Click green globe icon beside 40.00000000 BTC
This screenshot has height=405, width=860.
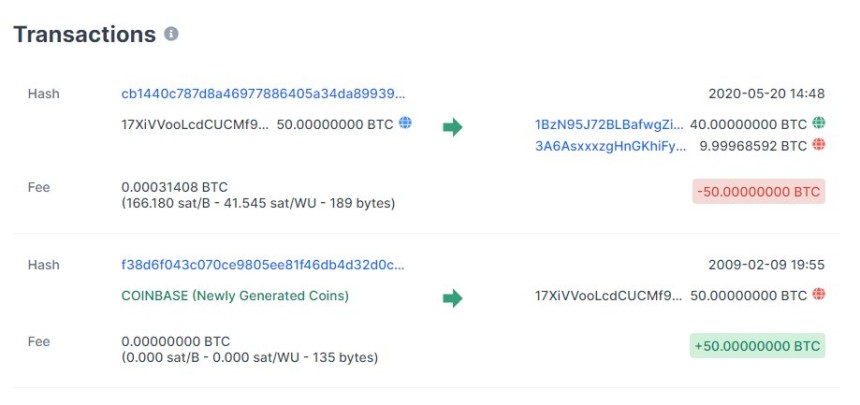(x=818, y=124)
